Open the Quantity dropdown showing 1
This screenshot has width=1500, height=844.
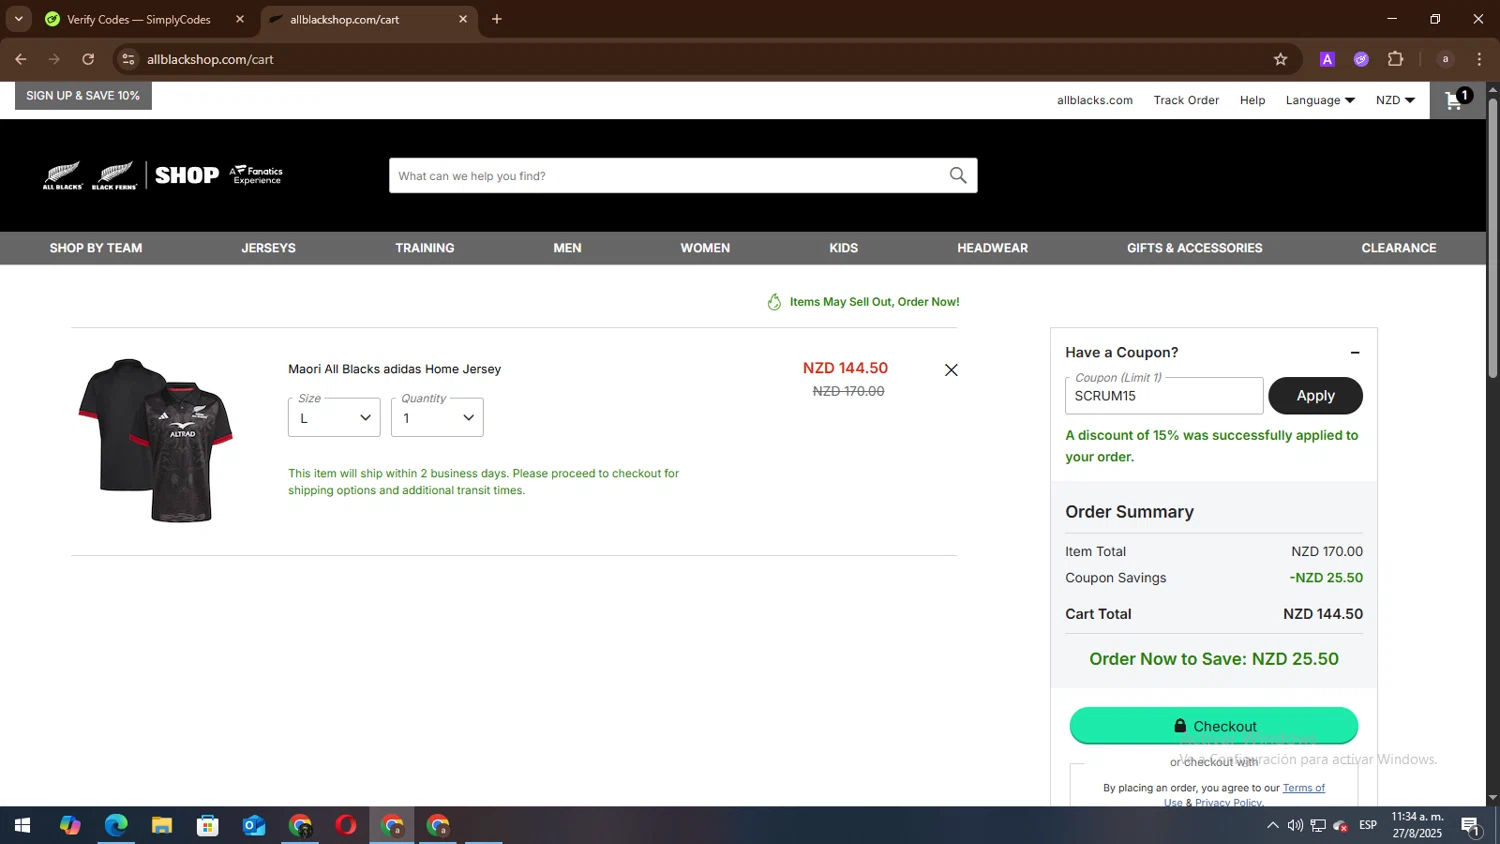437,417
